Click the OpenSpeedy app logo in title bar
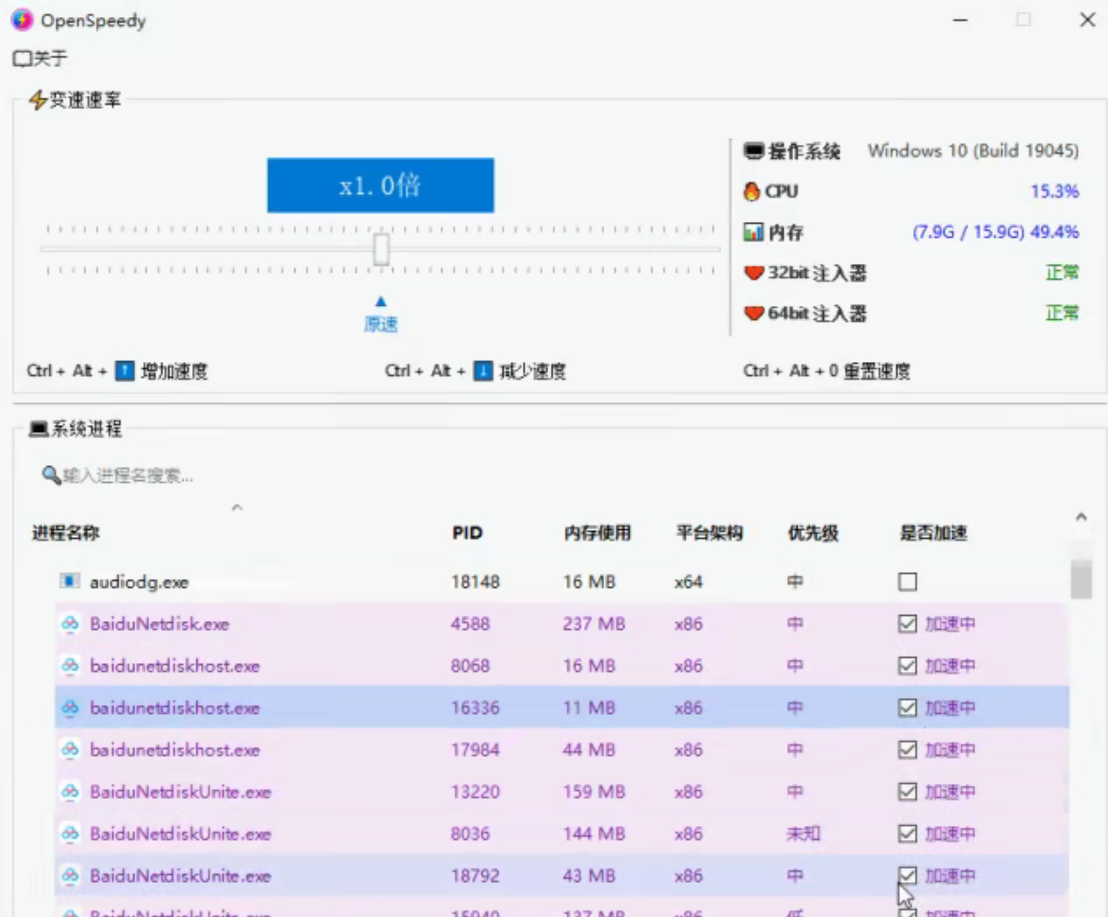Viewport: 1108px width, 917px height. pos(22,20)
